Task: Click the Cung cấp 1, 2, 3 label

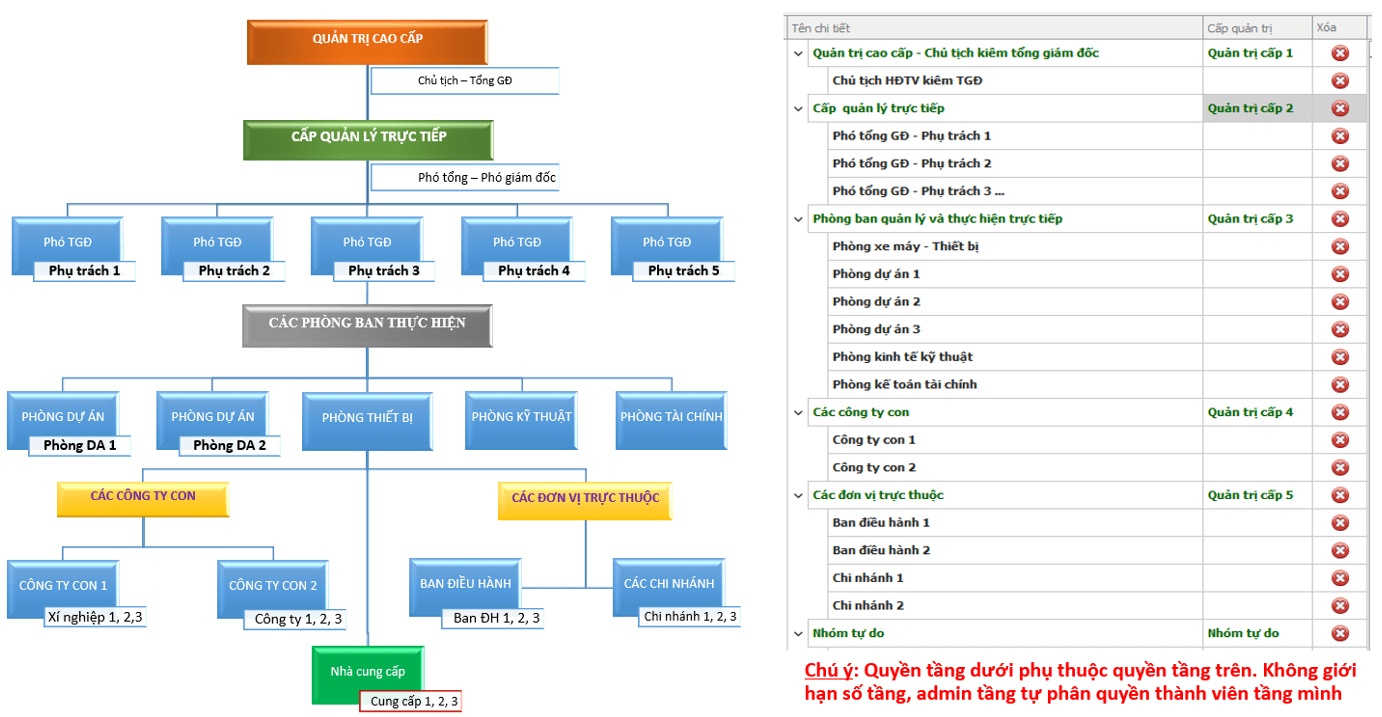Action: tap(410, 702)
